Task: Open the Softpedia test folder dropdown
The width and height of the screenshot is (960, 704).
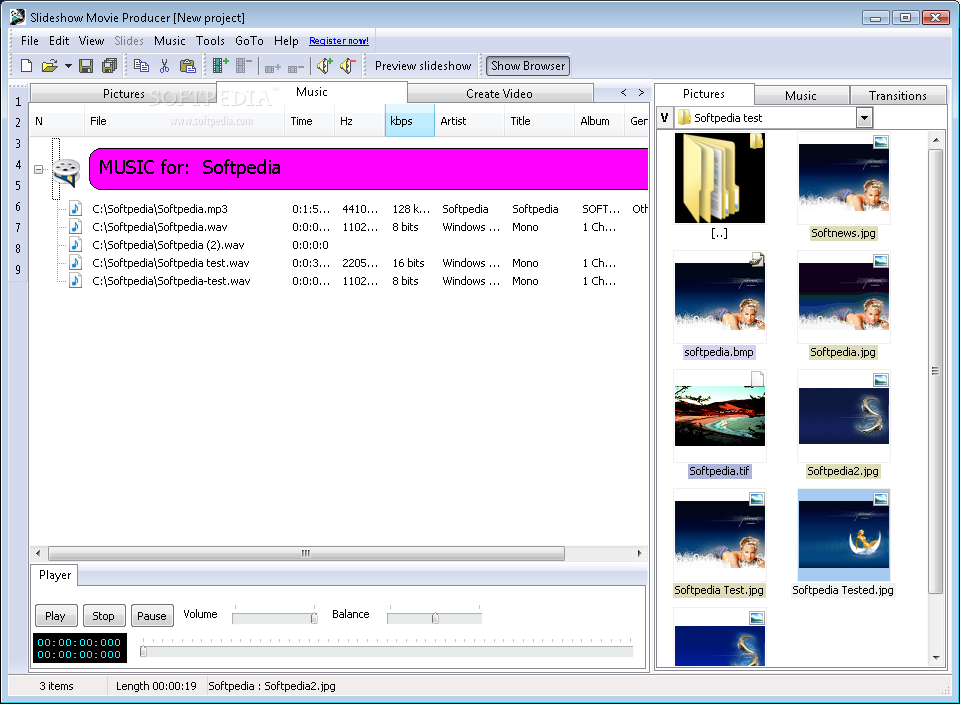Action: (864, 118)
